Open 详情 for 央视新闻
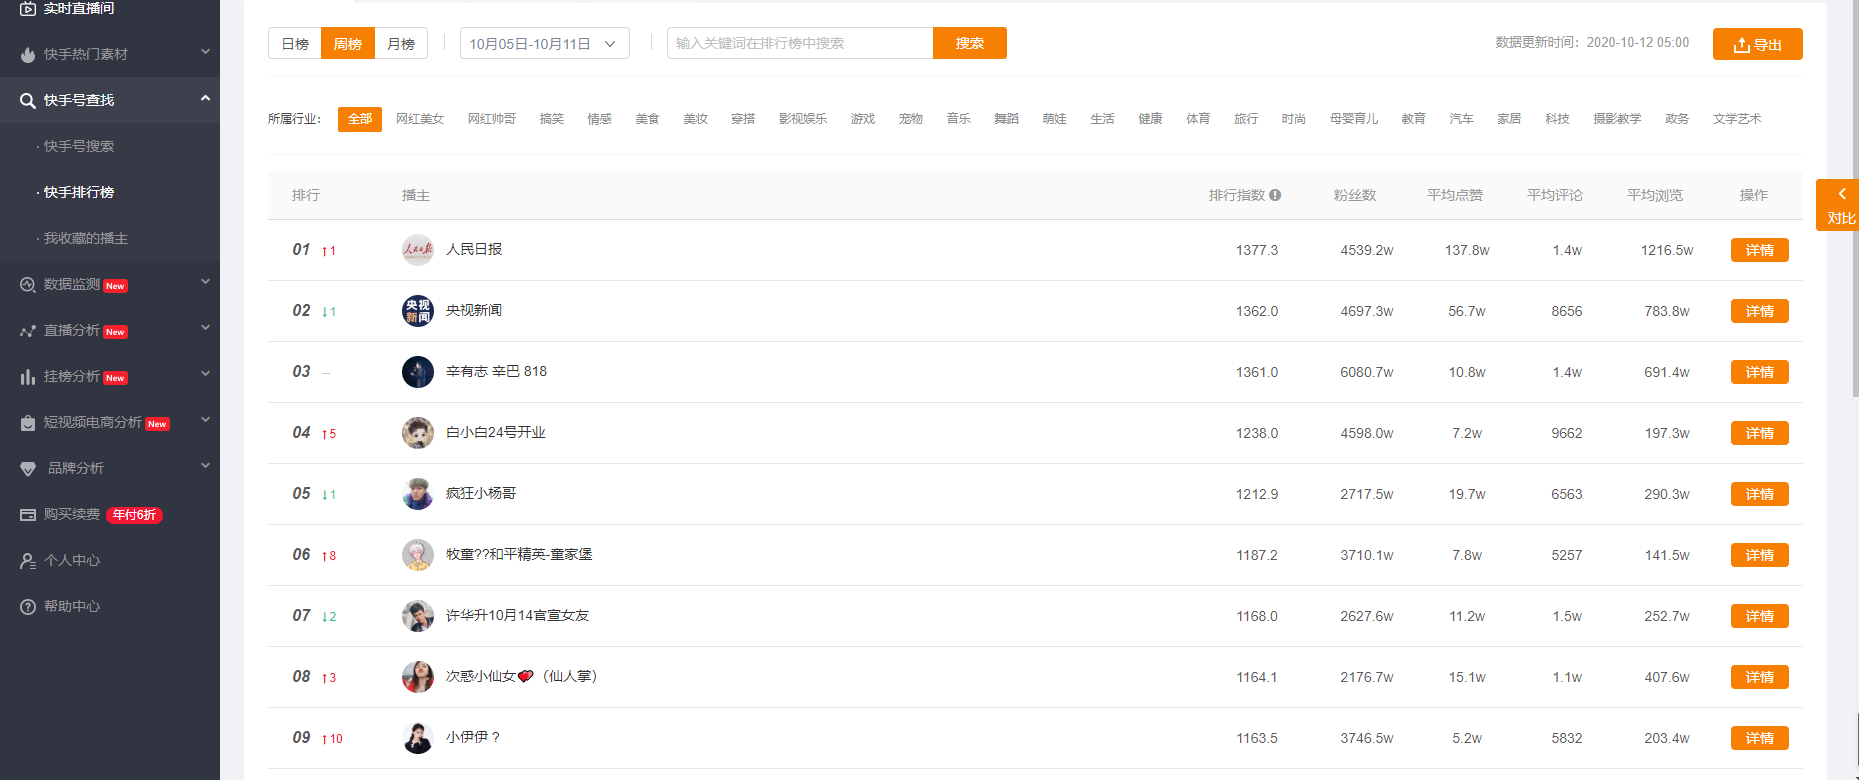Screen dimensions: 1859x780 pyautogui.click(x=1760, y=311)
